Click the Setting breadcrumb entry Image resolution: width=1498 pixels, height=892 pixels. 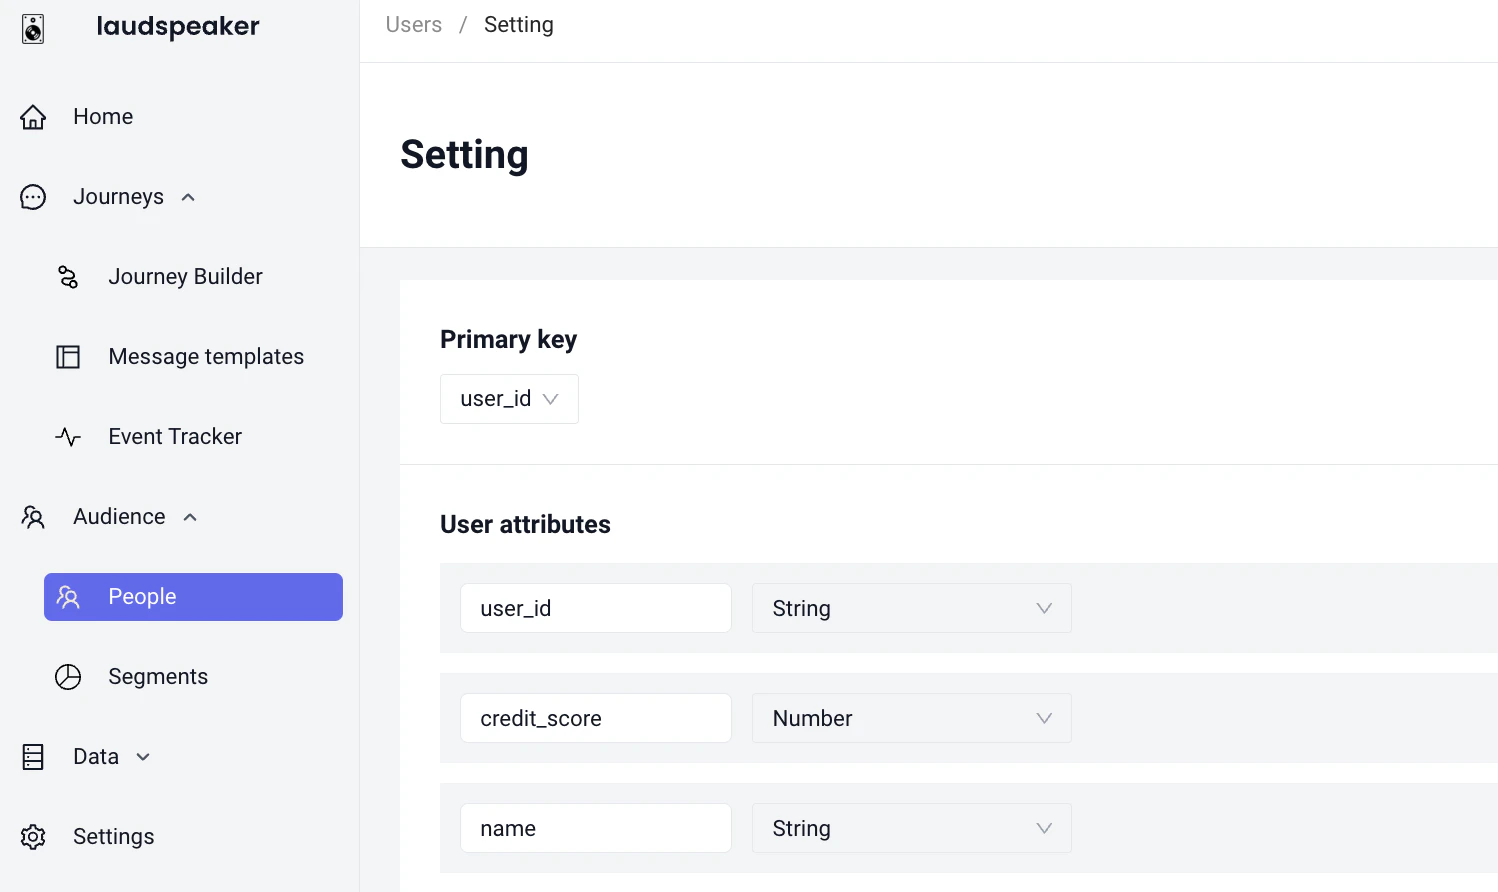[x=518, y=24]
